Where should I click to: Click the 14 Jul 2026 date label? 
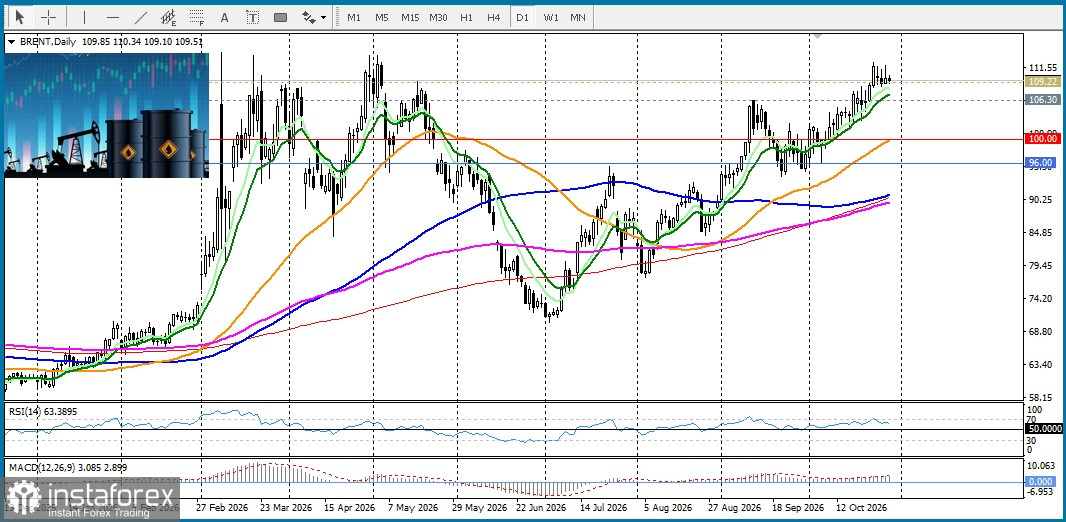[602, 508]
